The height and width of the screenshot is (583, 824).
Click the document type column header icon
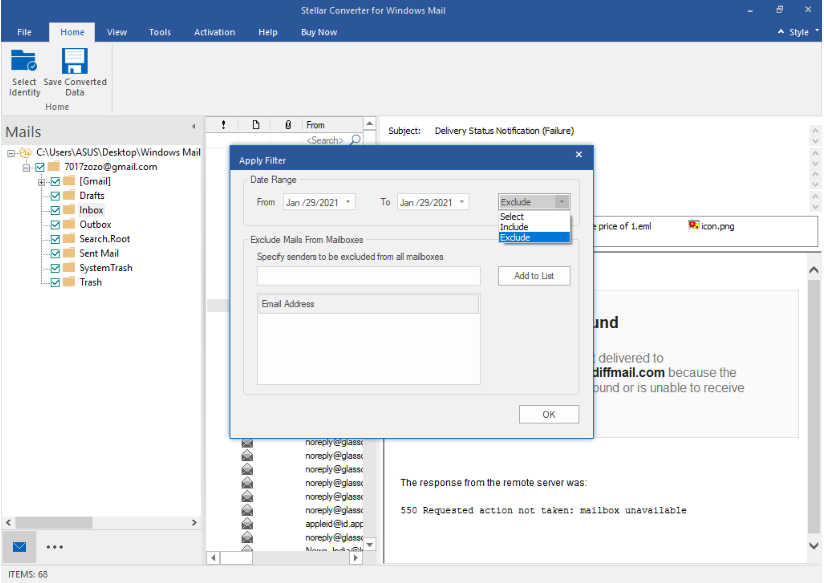click(256, 125)
